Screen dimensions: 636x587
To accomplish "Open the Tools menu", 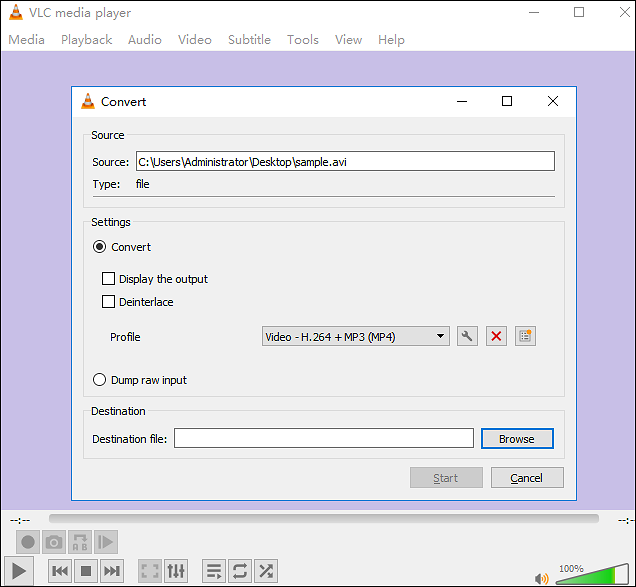I will 302,40.
